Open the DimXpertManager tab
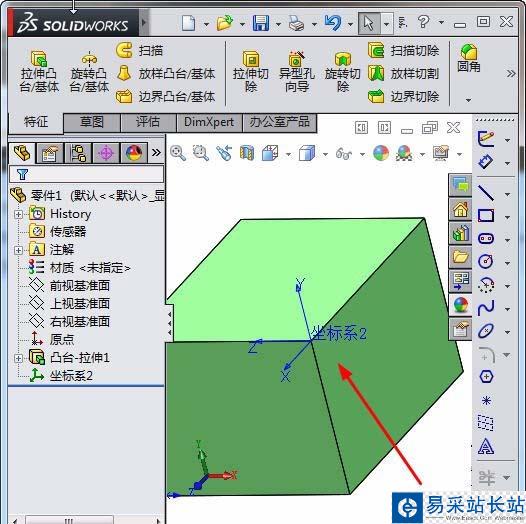The width and height of the screenshot is (526, 524). click(106, 153)
